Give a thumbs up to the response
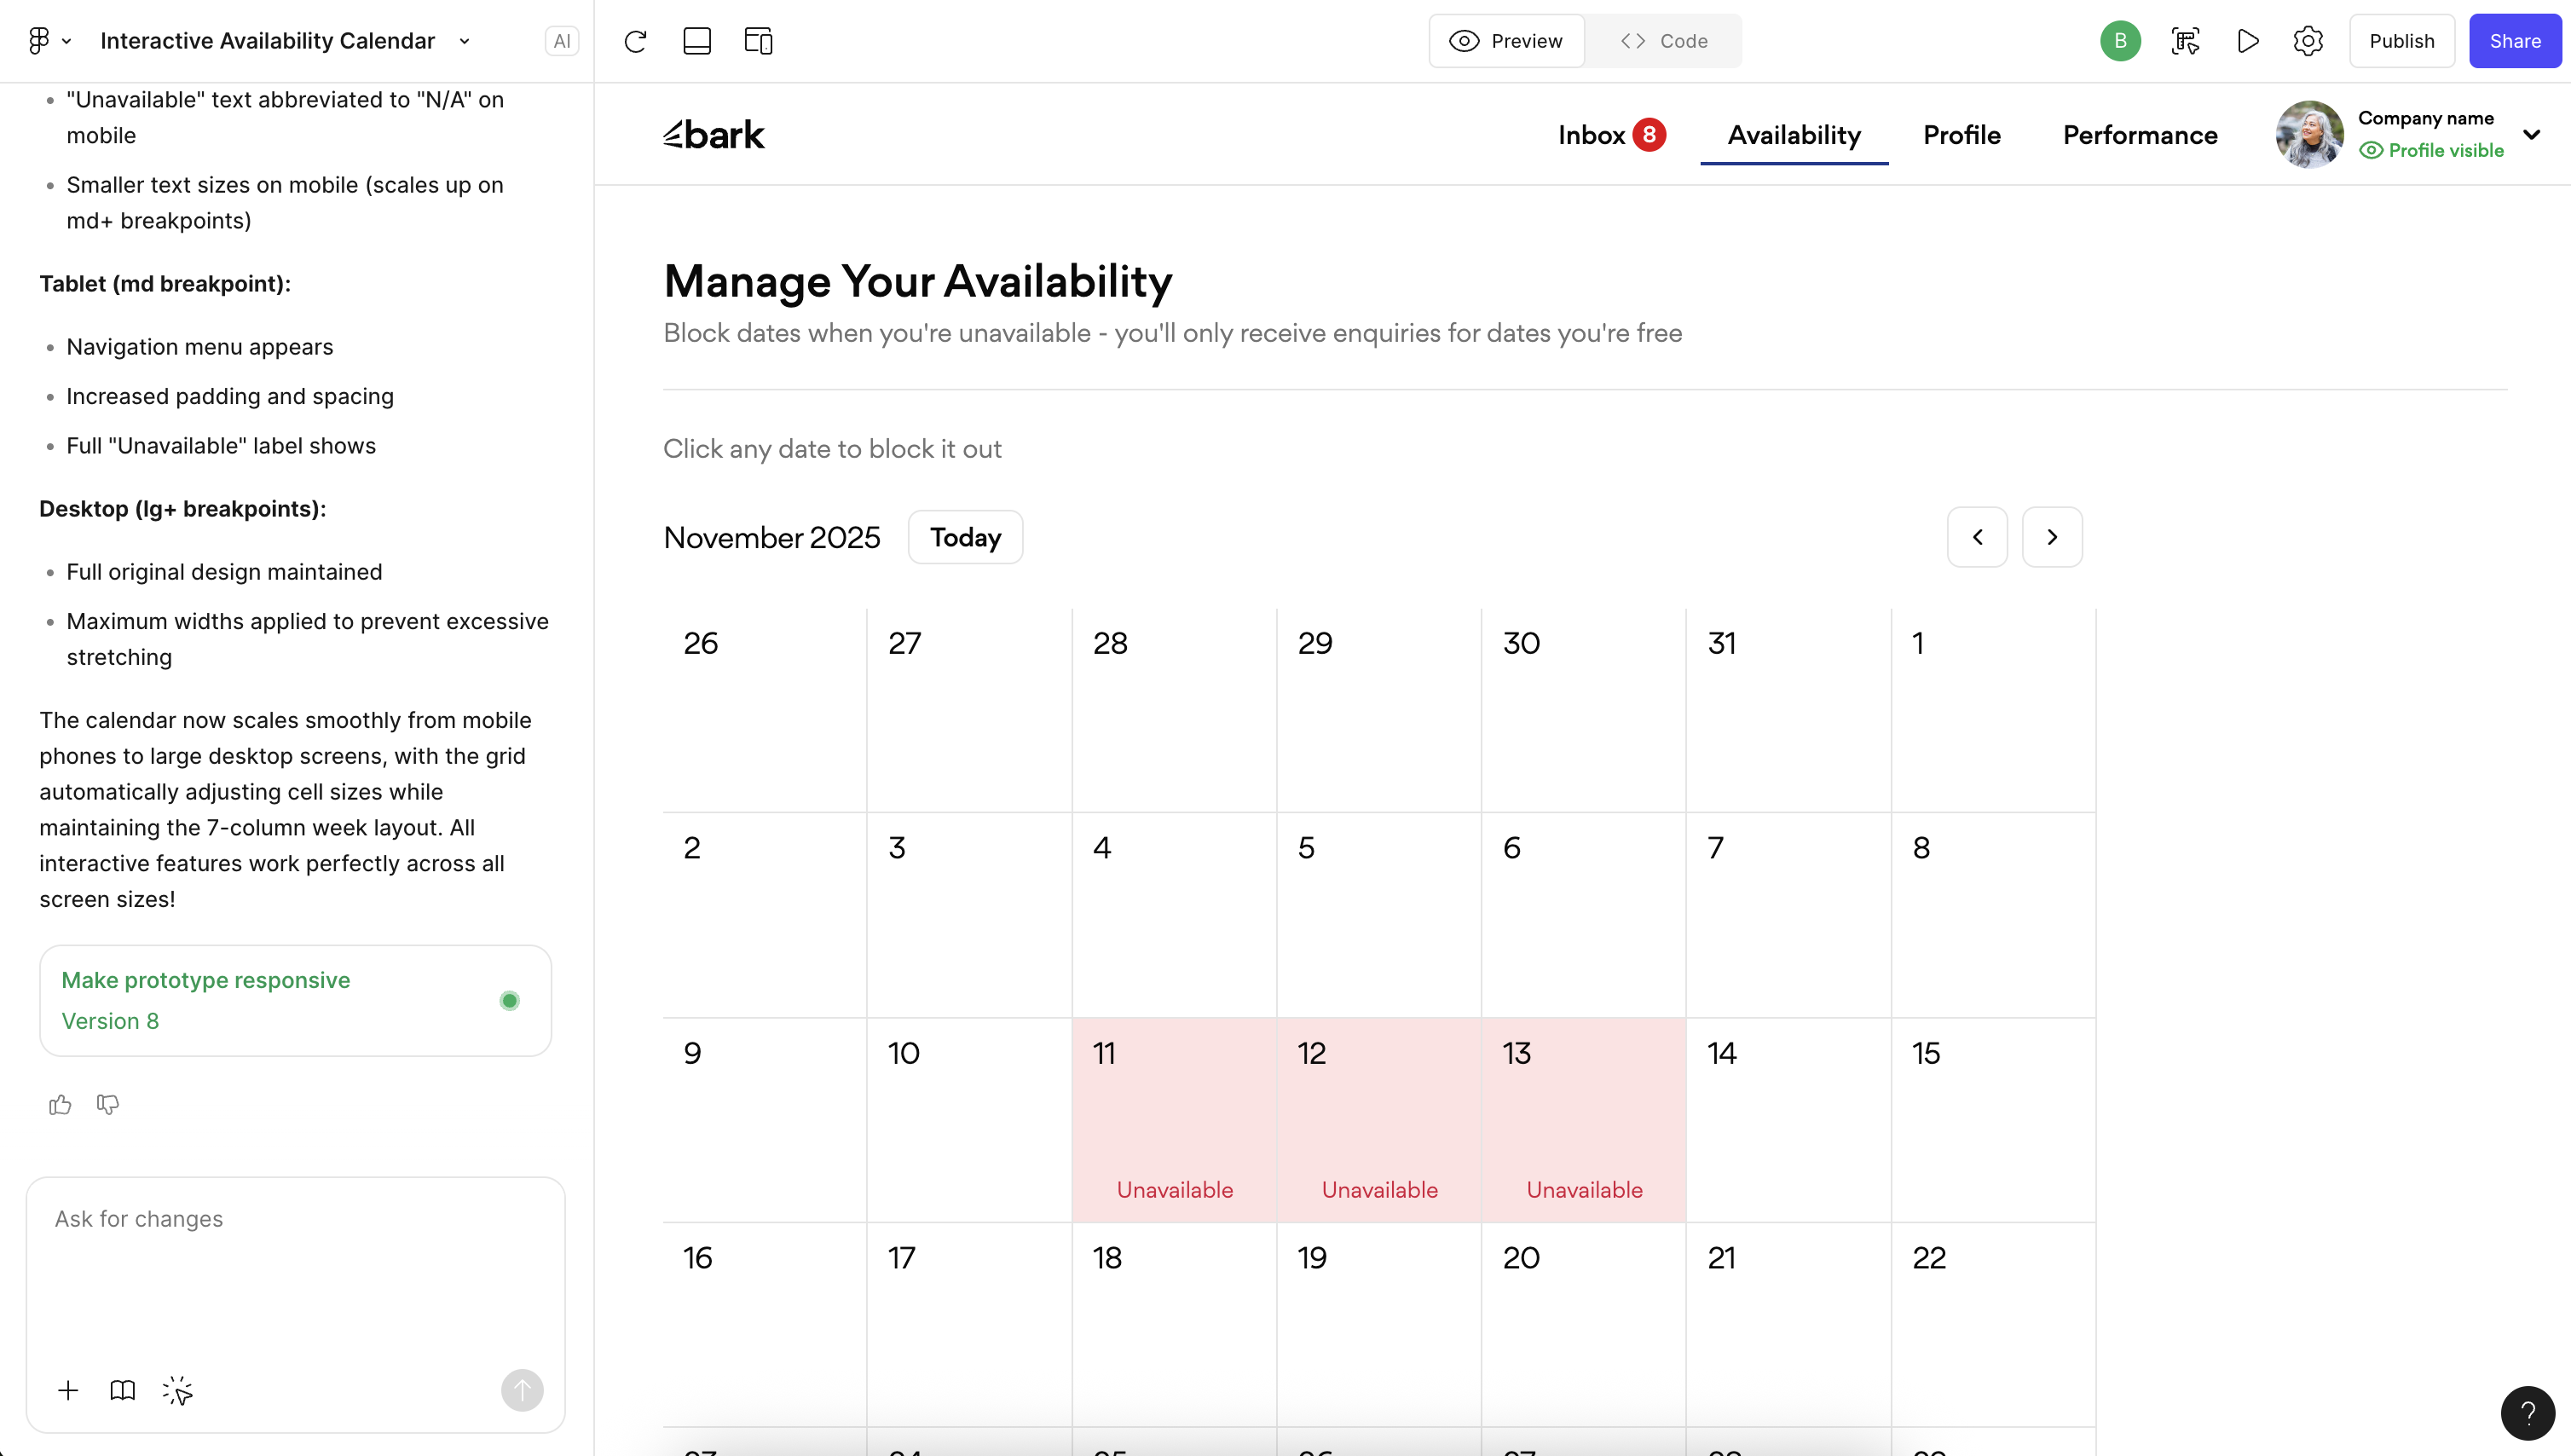Screen dimensions: 2571x1456 59,1104
